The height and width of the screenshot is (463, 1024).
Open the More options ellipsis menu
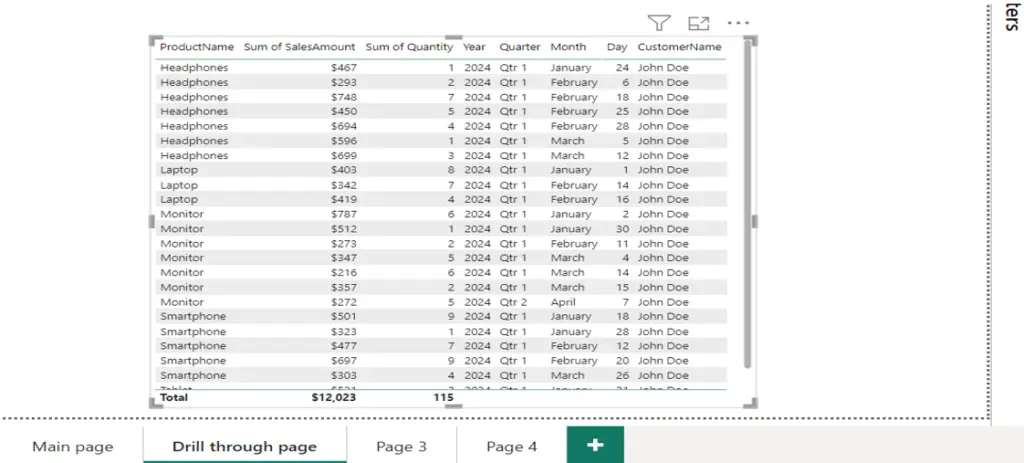click(738, 24)
